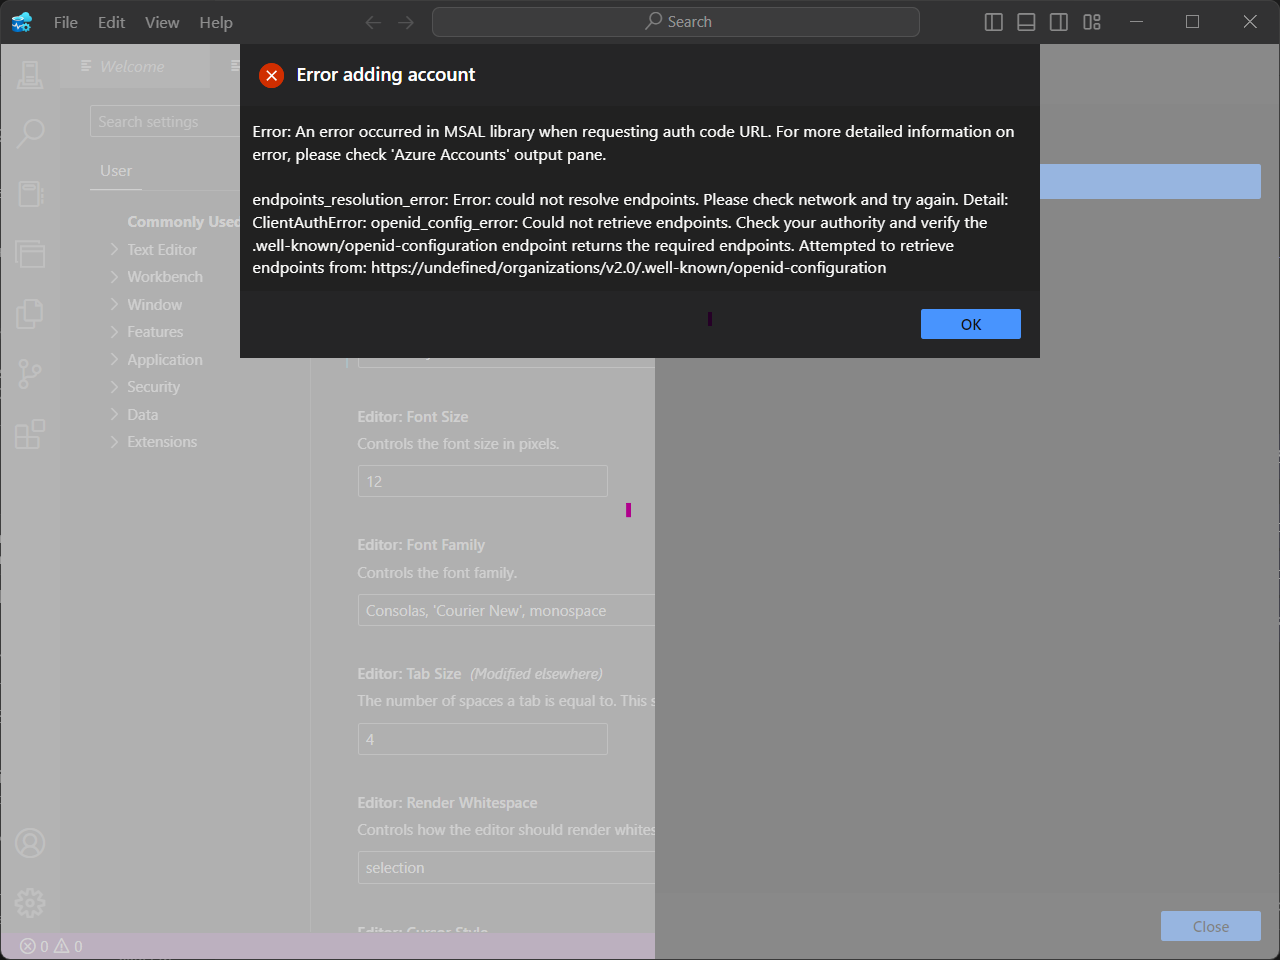Maximize the Azure Data Studio window
The image size is (1280, 960).
(x=1192, y=22)
